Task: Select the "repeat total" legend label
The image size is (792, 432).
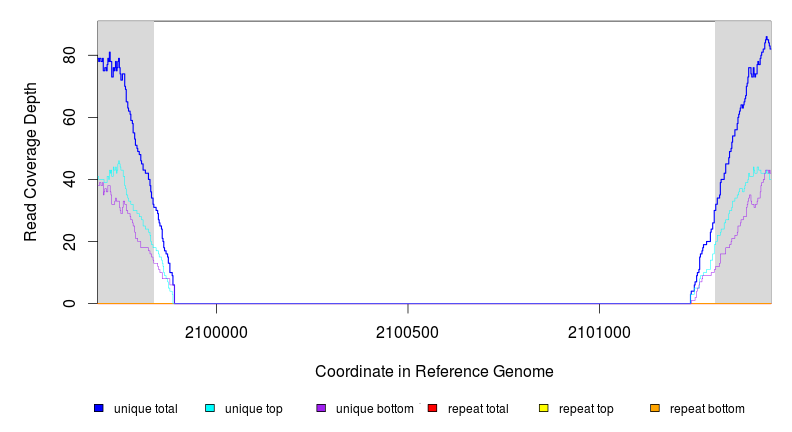Action: click(478, 409)
